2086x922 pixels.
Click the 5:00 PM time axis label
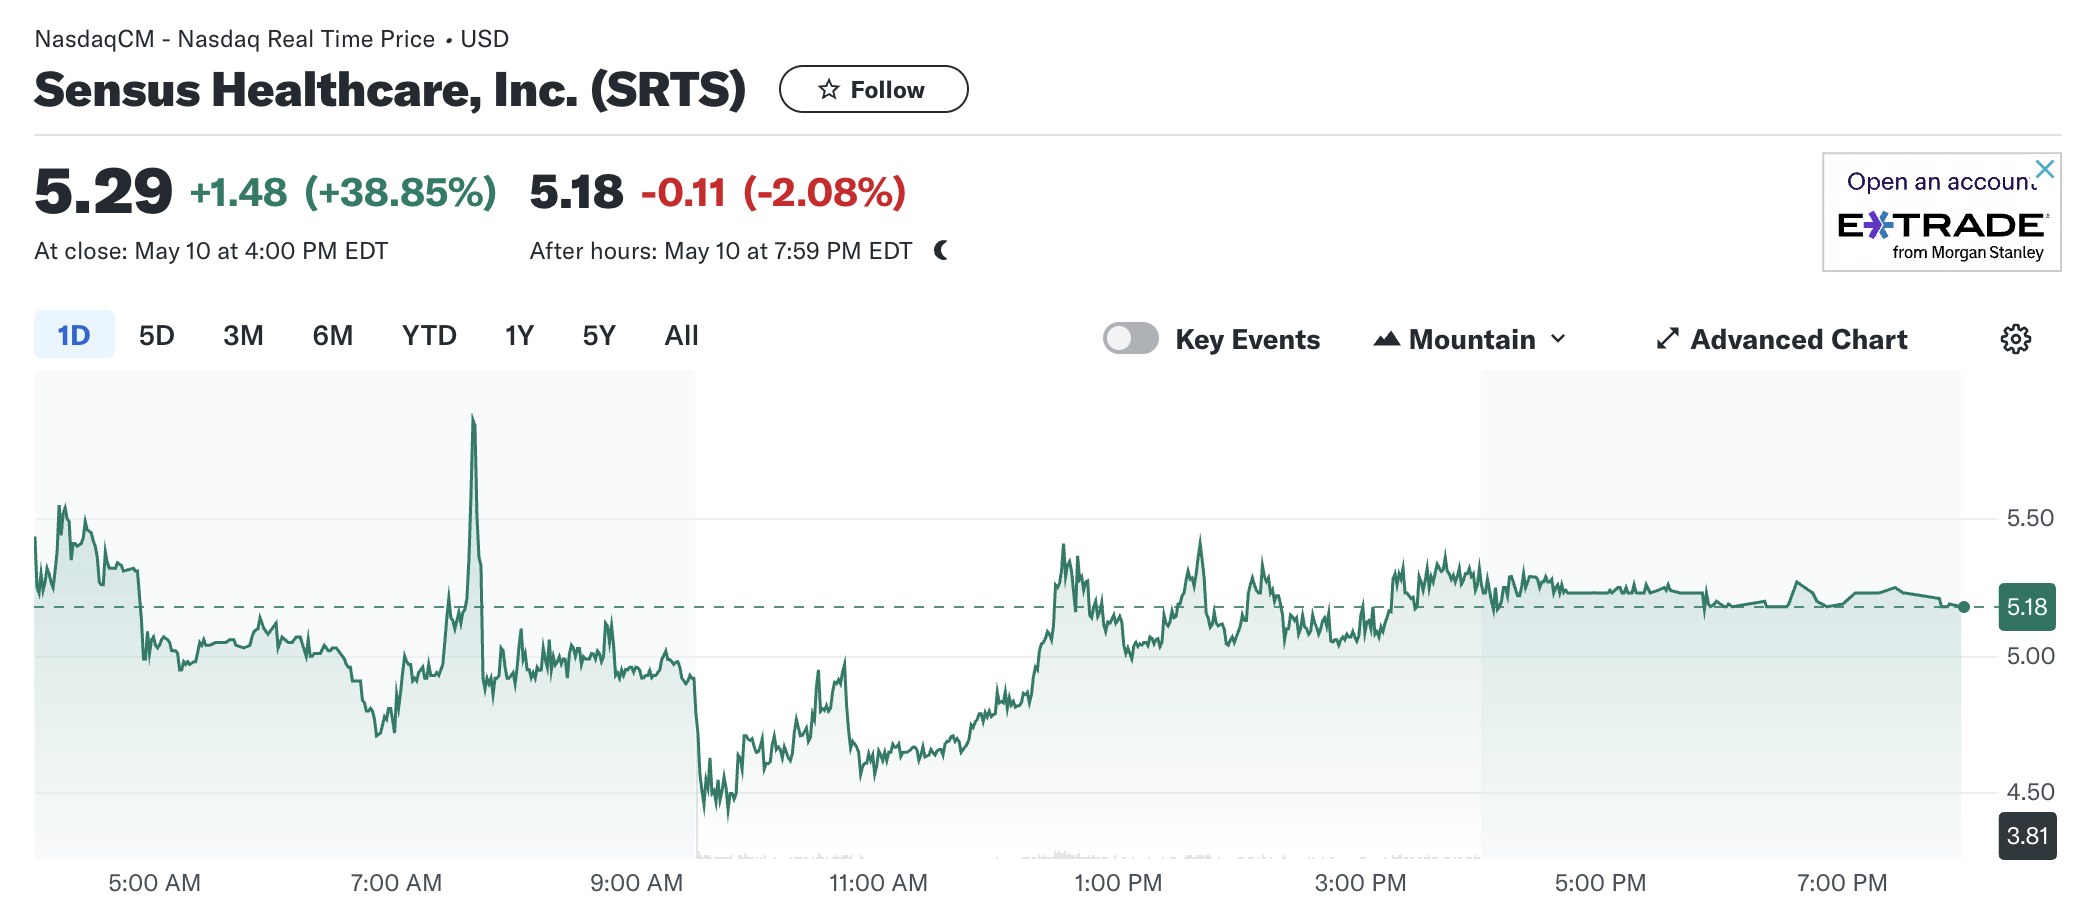(1600, 883)
